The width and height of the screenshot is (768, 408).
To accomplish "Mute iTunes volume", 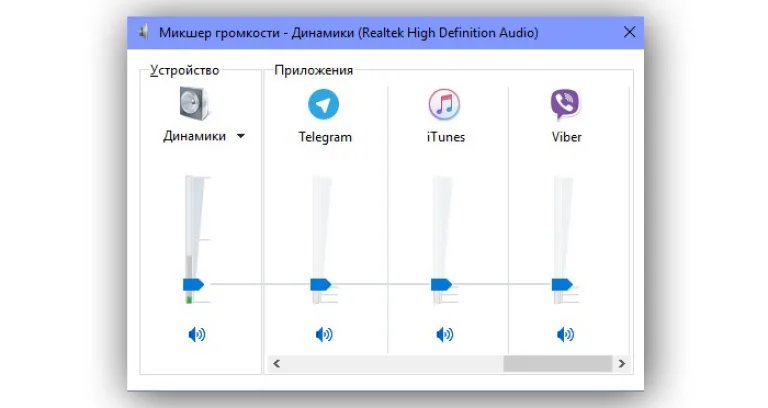I will click(x=444, y=335).
